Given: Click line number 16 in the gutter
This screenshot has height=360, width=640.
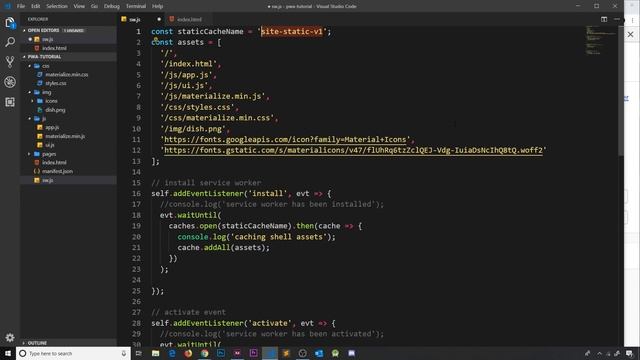Looking at the screenshot, I should click(136, 193).
